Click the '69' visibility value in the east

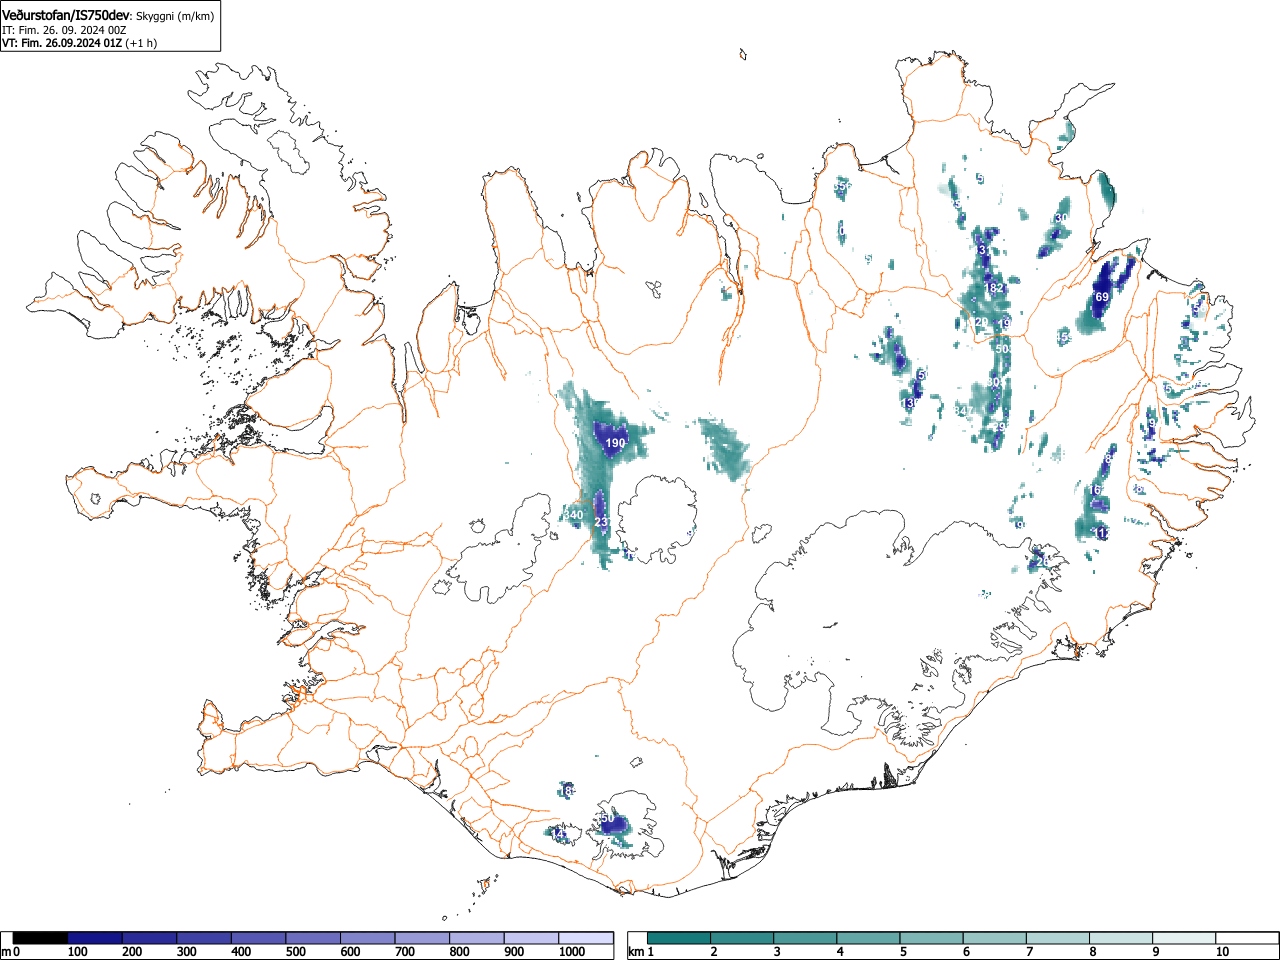[x=1102, y=297]
